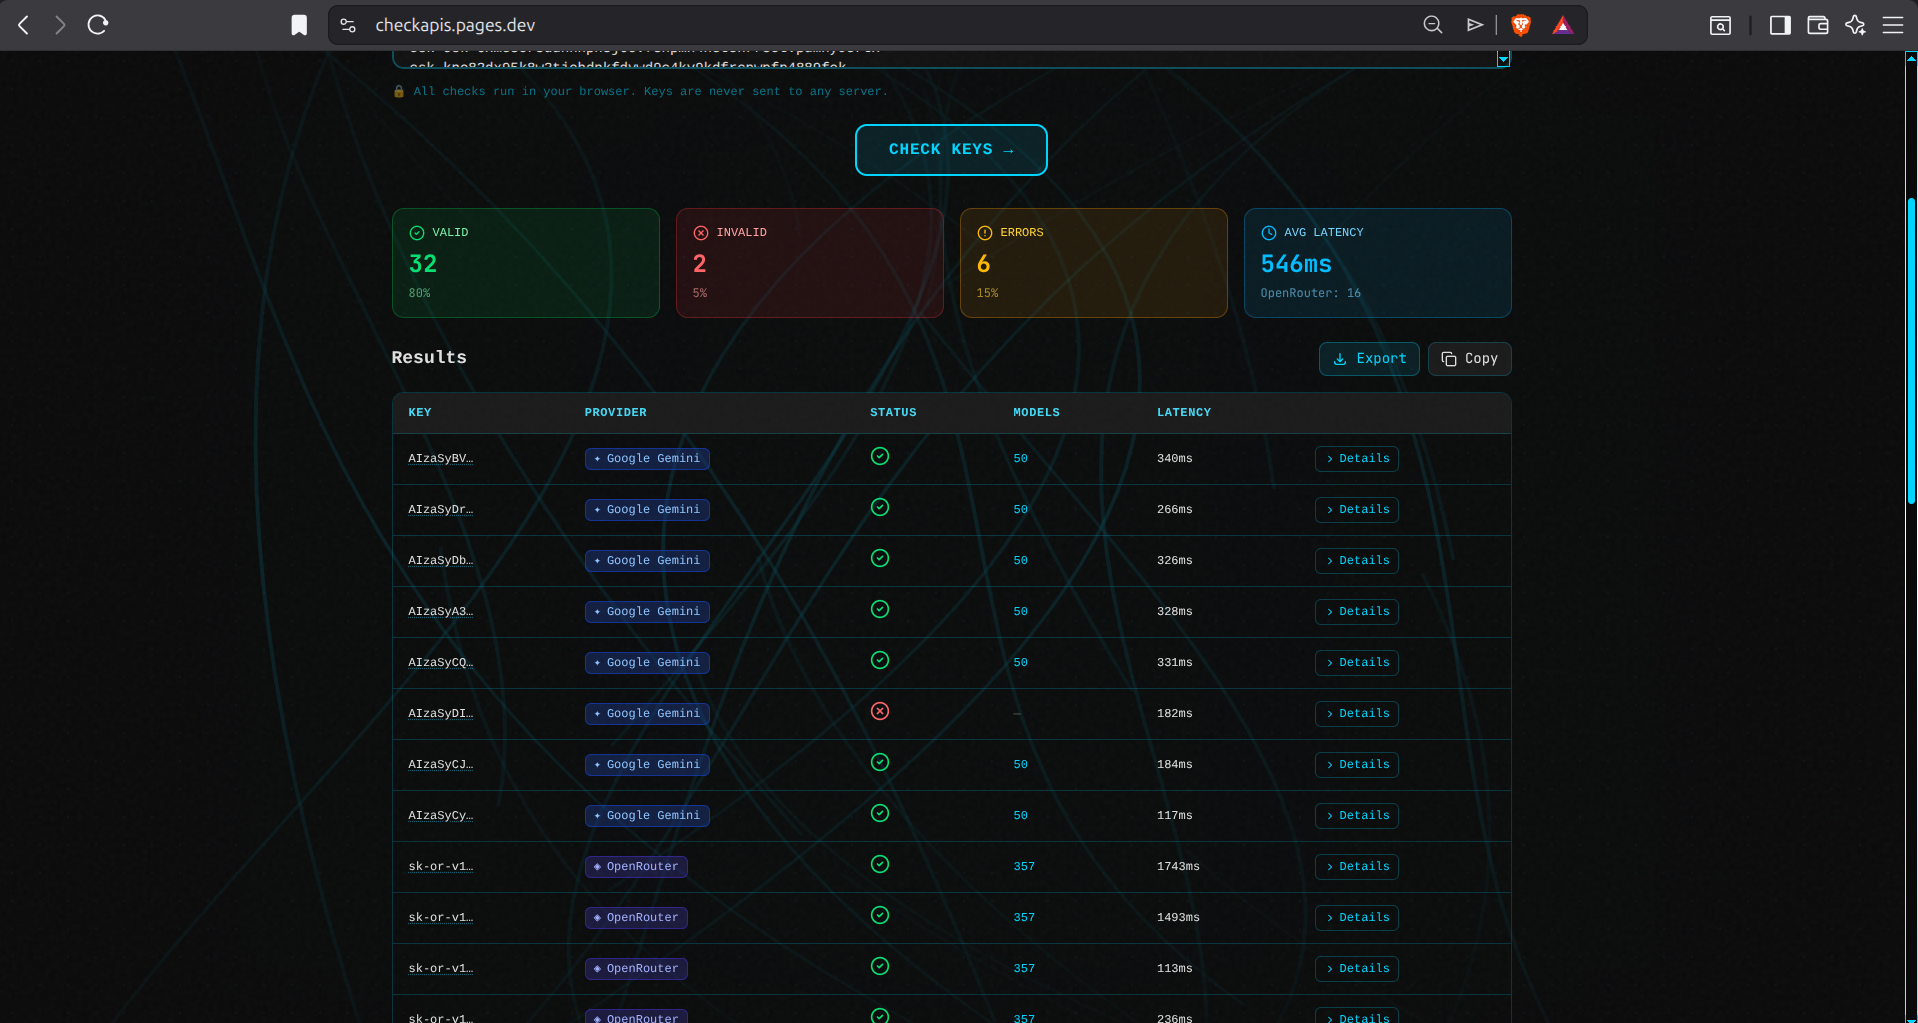Click the address bar URL checkapis.pages.dev
1918x1023 pixels.
pos(455,25)
